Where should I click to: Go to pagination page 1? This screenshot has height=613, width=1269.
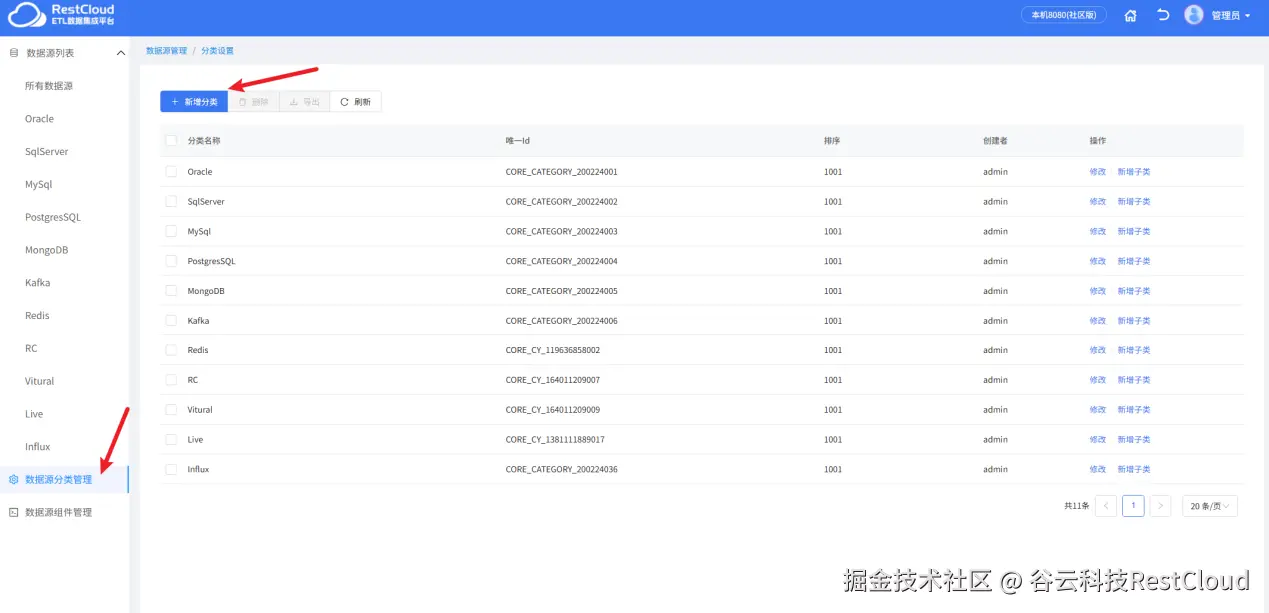pos(1133,506)
